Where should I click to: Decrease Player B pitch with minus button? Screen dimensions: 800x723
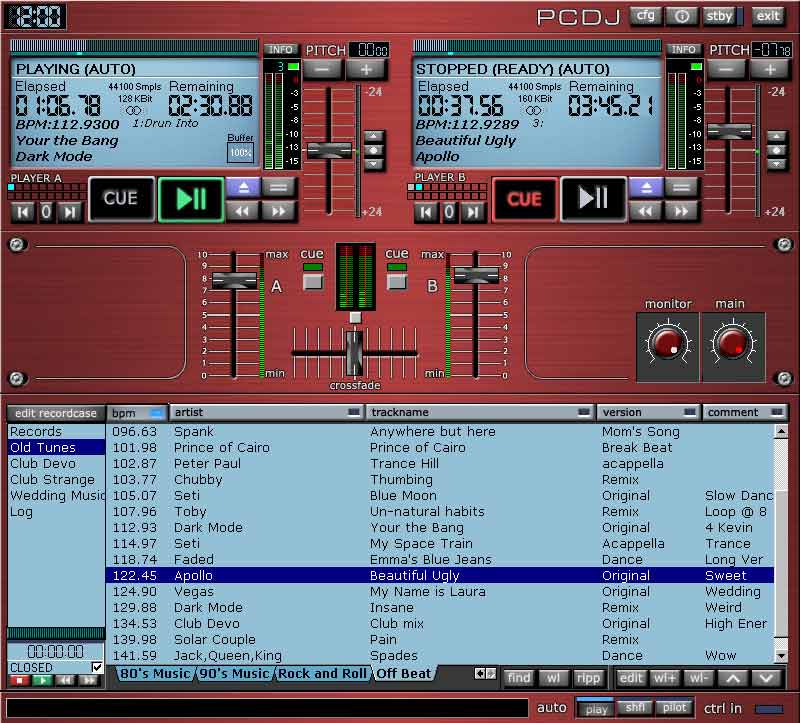726,69
